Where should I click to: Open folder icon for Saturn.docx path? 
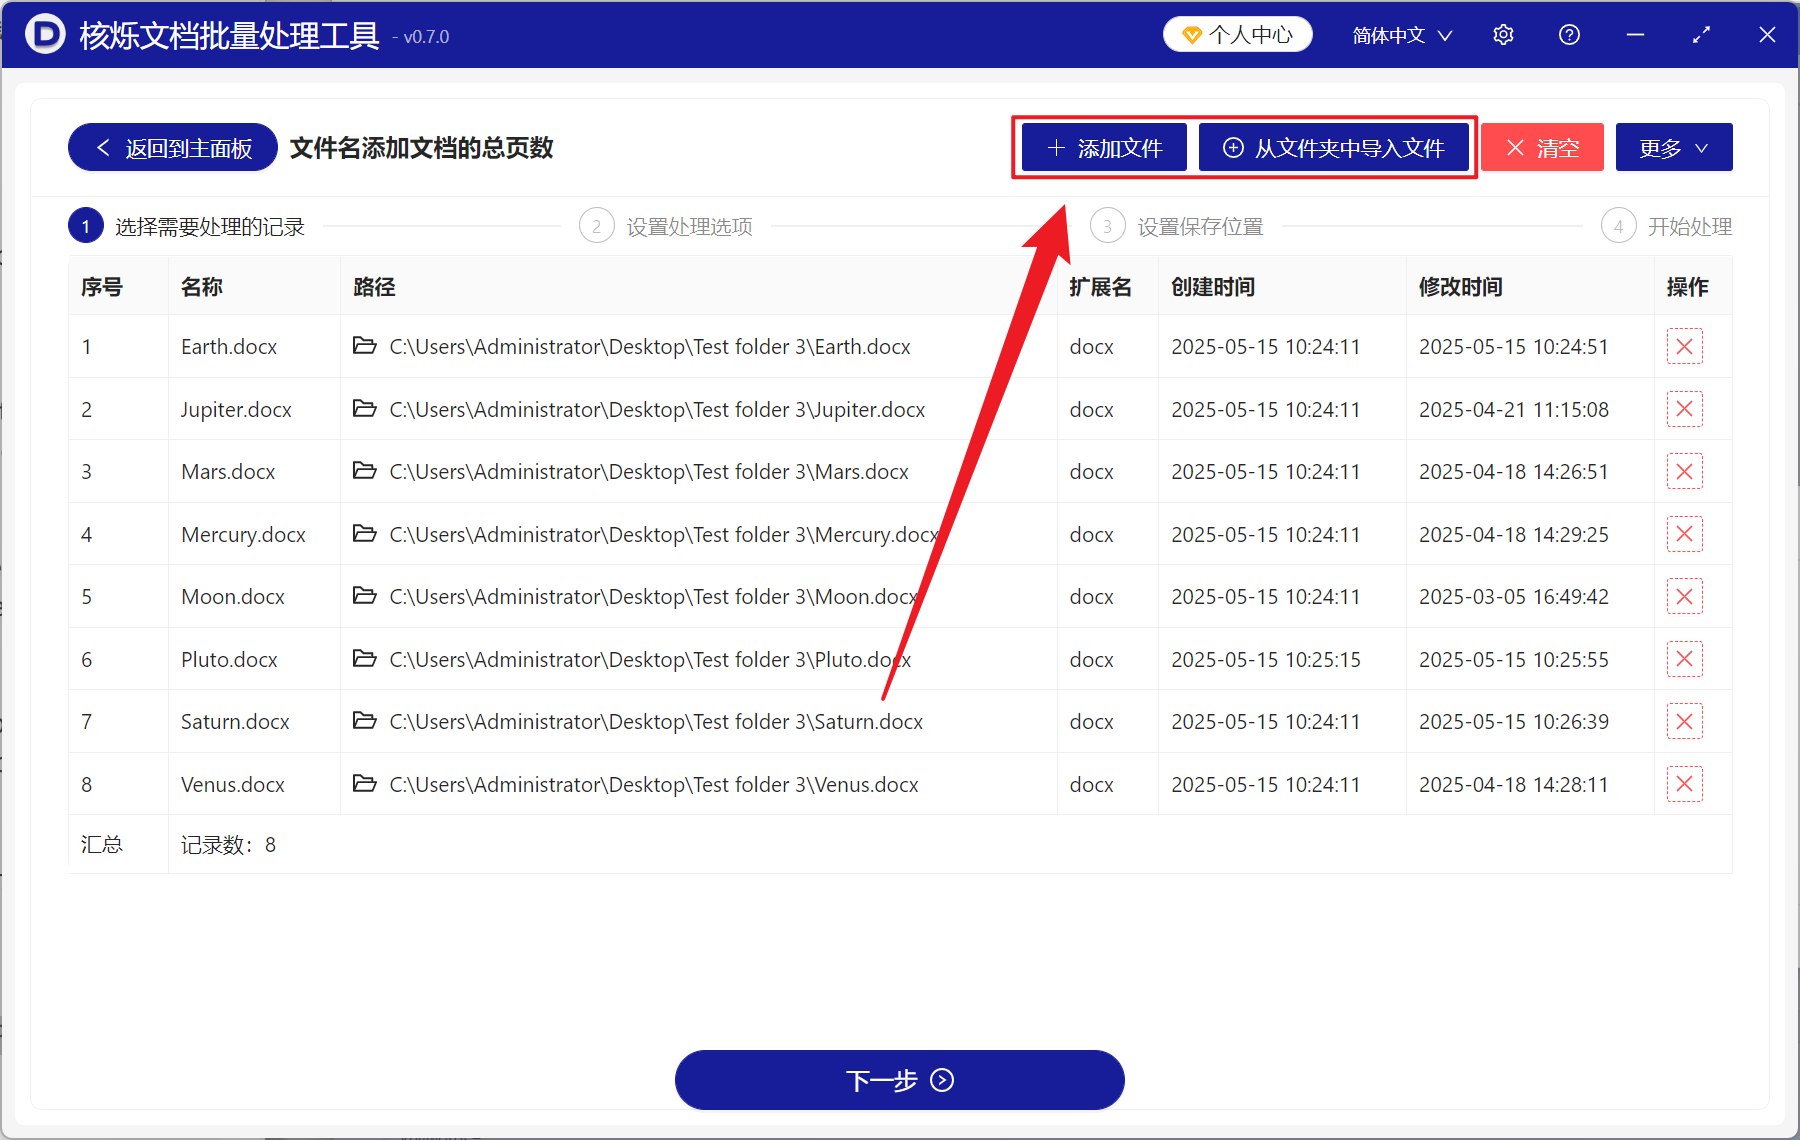point(365,721)
